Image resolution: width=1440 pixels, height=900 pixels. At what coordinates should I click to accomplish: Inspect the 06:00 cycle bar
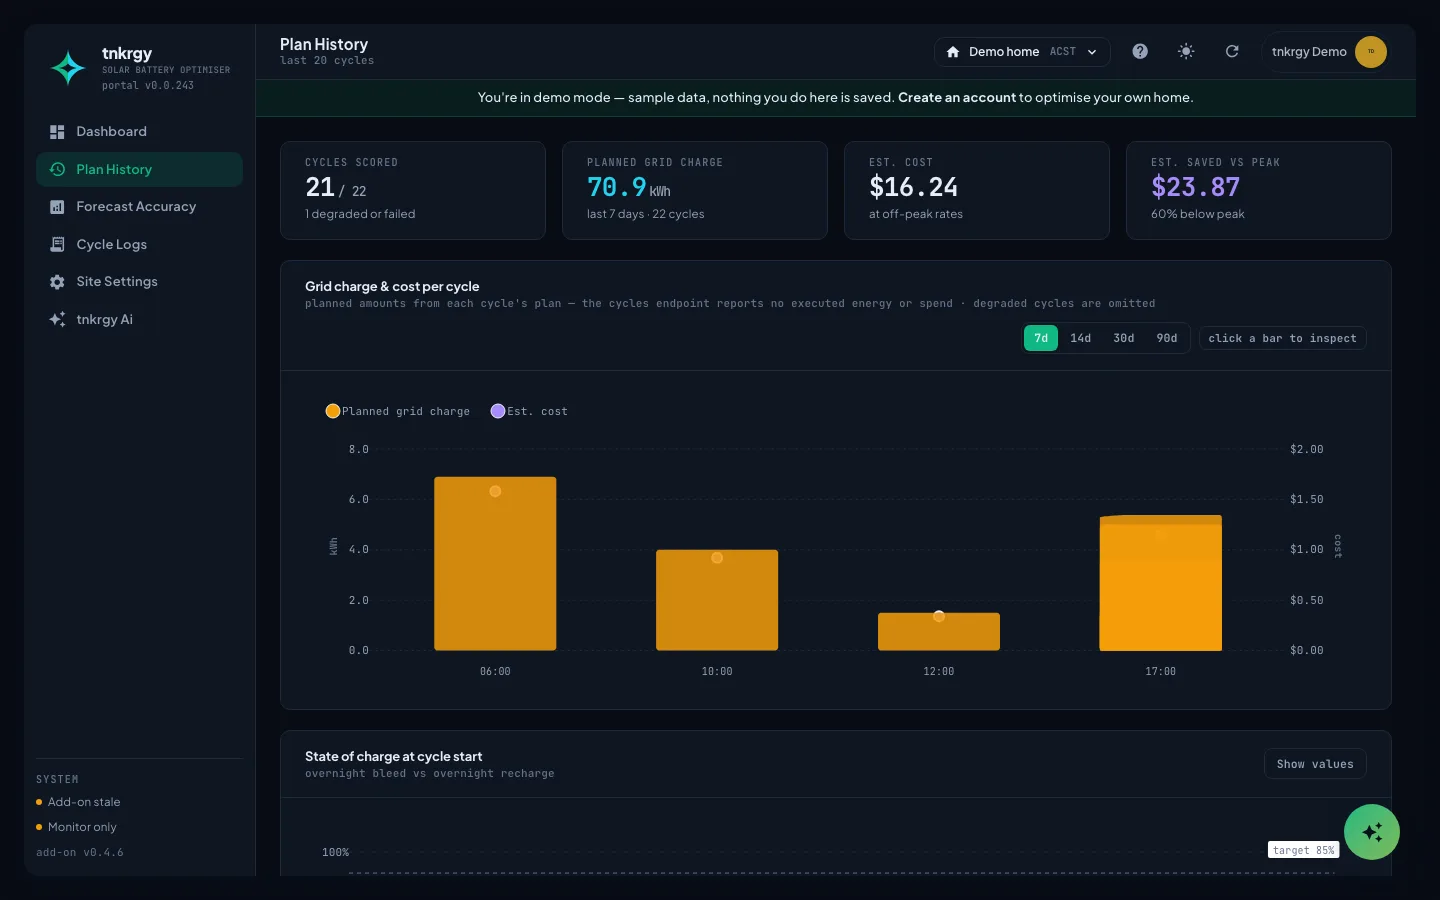pos(495,564)
